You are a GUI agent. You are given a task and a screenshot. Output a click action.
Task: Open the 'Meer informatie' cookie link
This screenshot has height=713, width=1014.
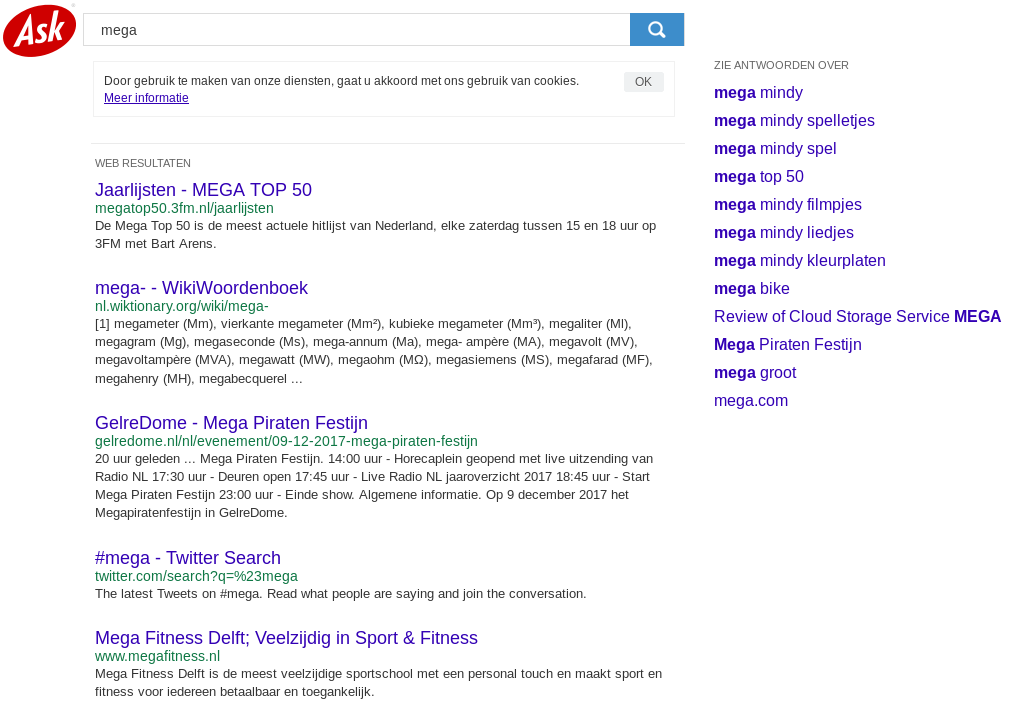tap(146, 98)
